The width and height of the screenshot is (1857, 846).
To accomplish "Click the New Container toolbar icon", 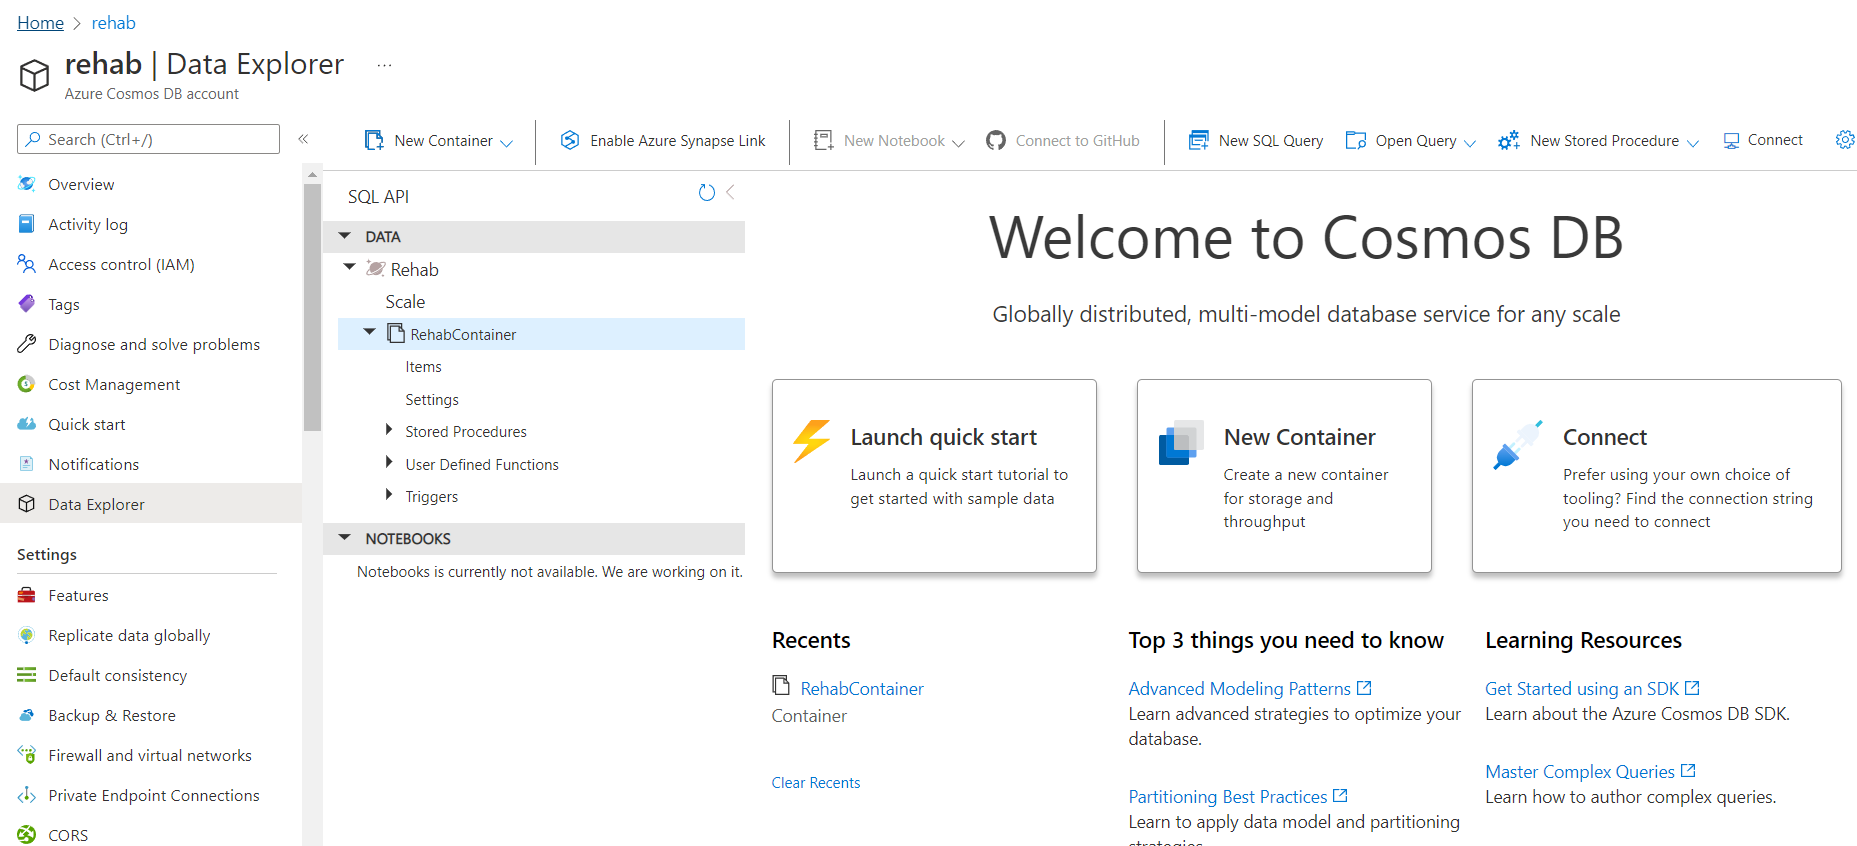I will coord(374,140).
